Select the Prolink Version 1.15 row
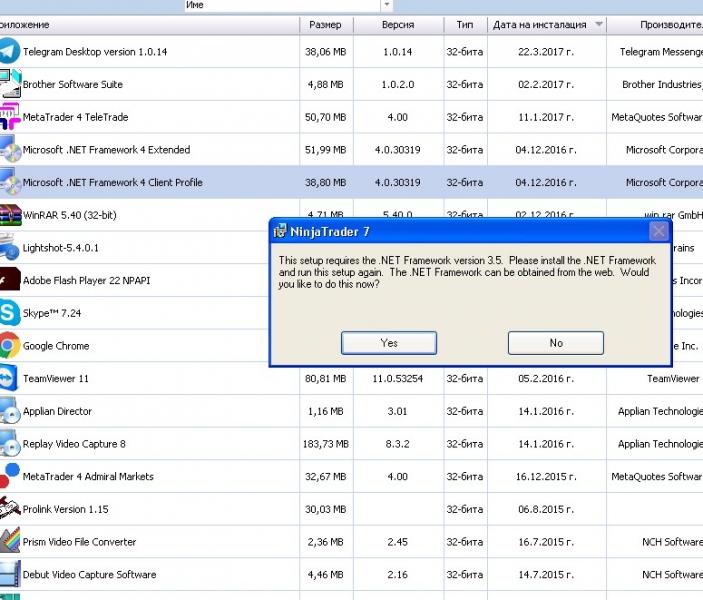The image size is (703, 600). [x=352, y=509]
